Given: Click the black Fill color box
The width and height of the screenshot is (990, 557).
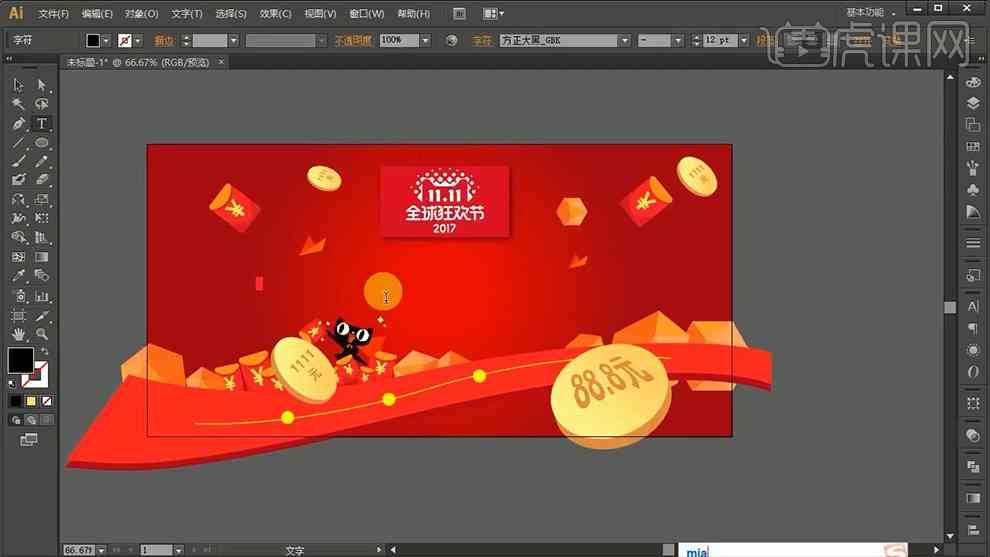Looking at the screenshot, I should click(20, 360).
